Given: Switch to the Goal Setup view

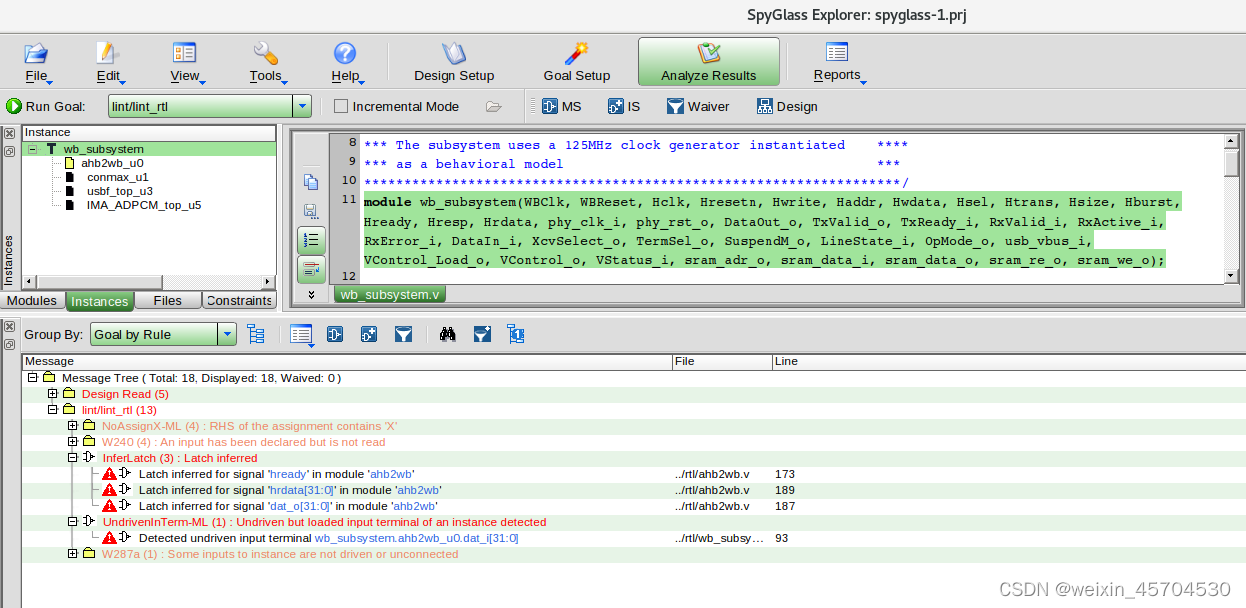Looking at the screenshot, I should (576, 61).
